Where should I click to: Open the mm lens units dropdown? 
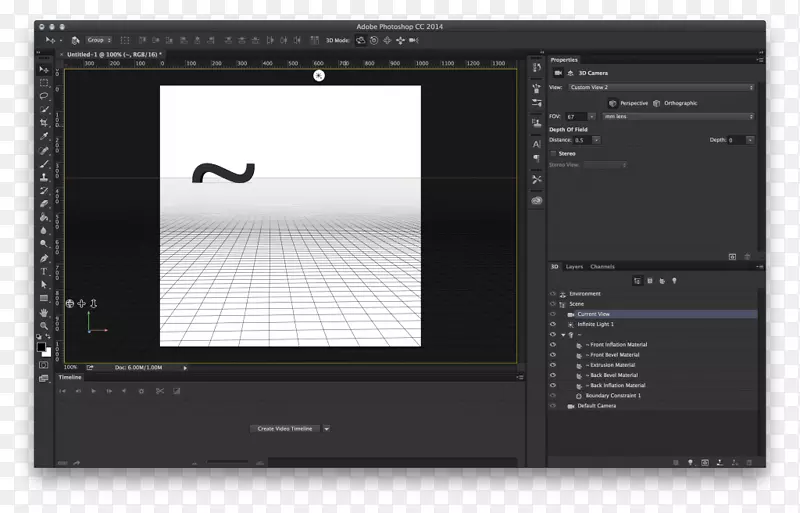coord(677,116)
